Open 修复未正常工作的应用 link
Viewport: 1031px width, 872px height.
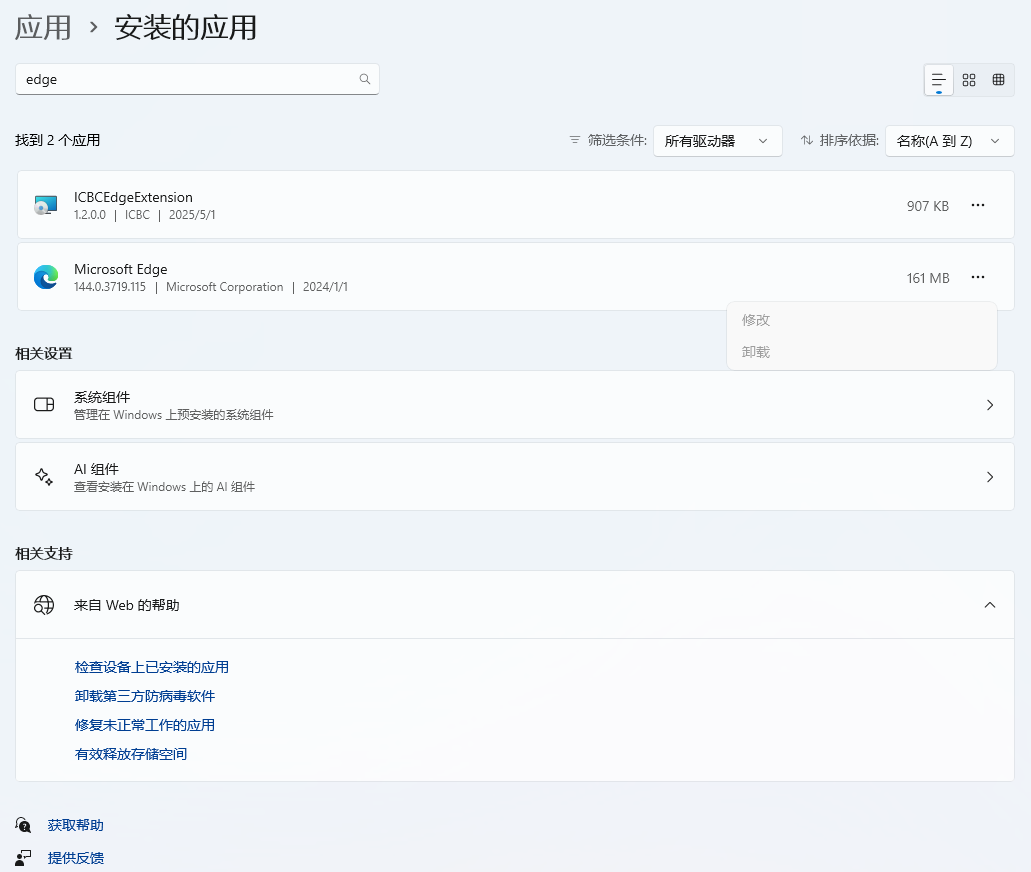click(x=145, y=725)
